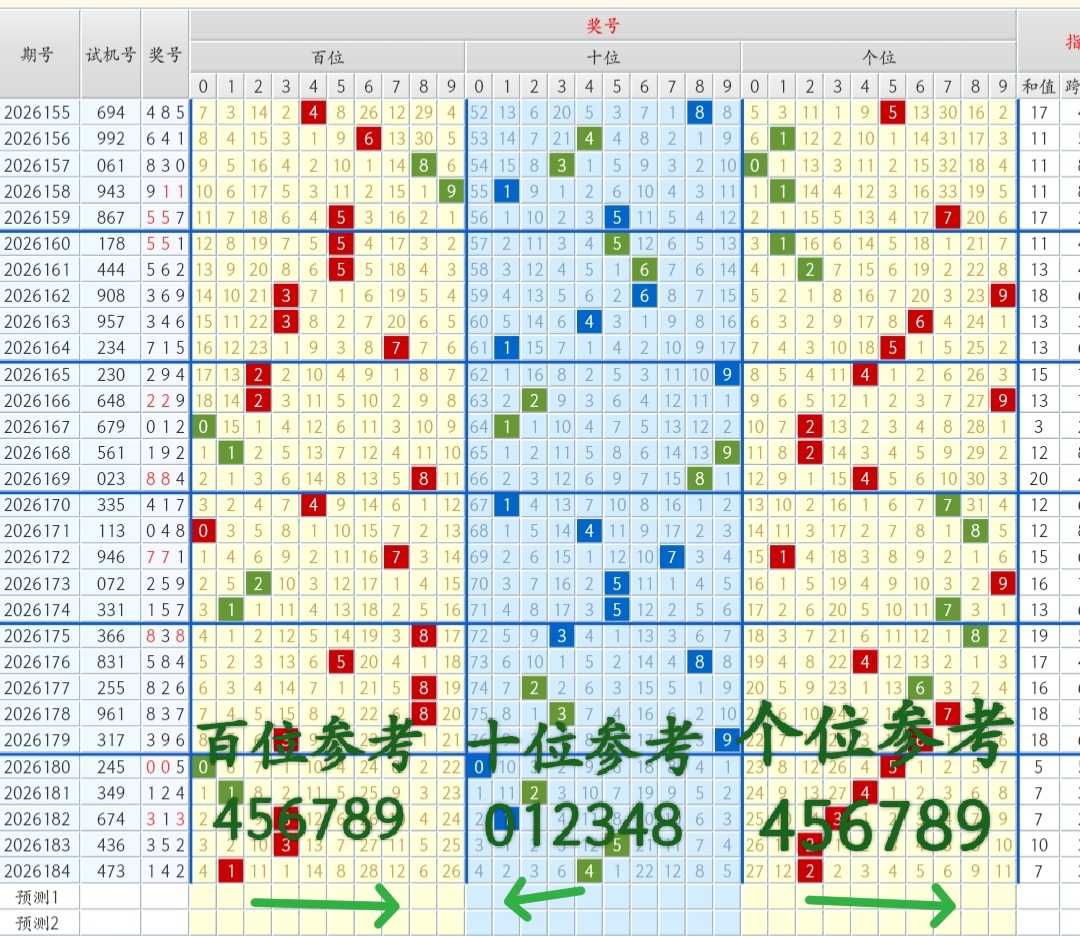Click the 预测1 row label
This screenshot has width=1080, height=936.
pos(37,897)
